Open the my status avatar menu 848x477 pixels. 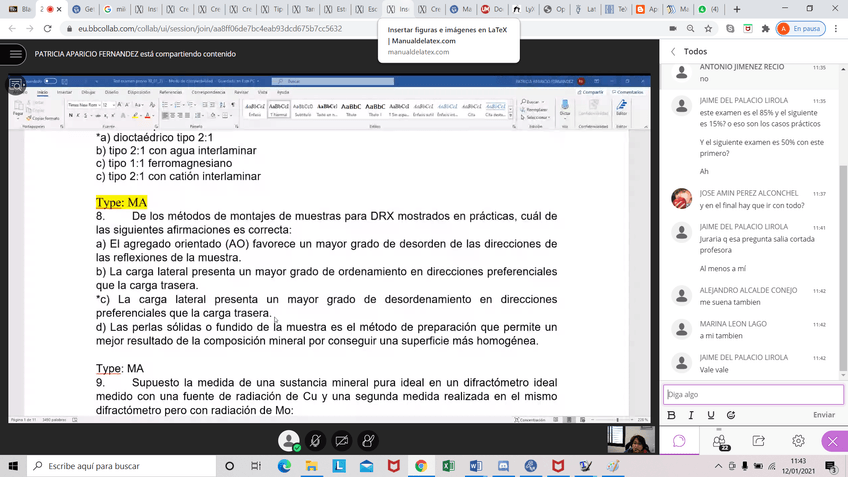click(289, 441)
